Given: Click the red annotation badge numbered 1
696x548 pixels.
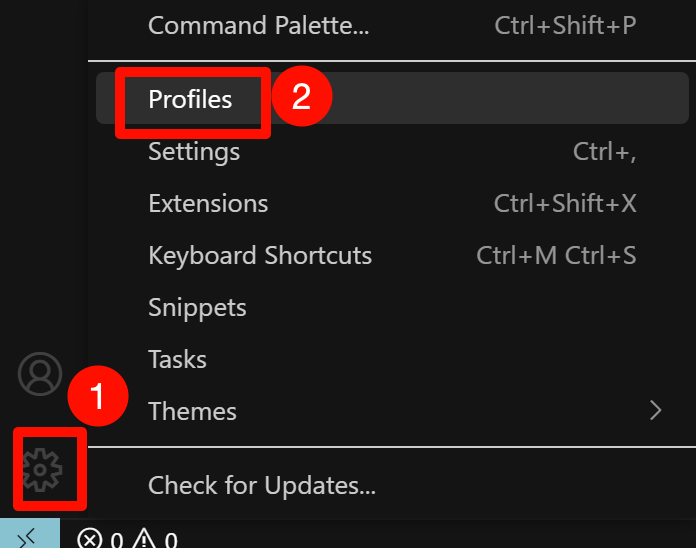Looking at the screenshot, I should (x=98, y=396).
